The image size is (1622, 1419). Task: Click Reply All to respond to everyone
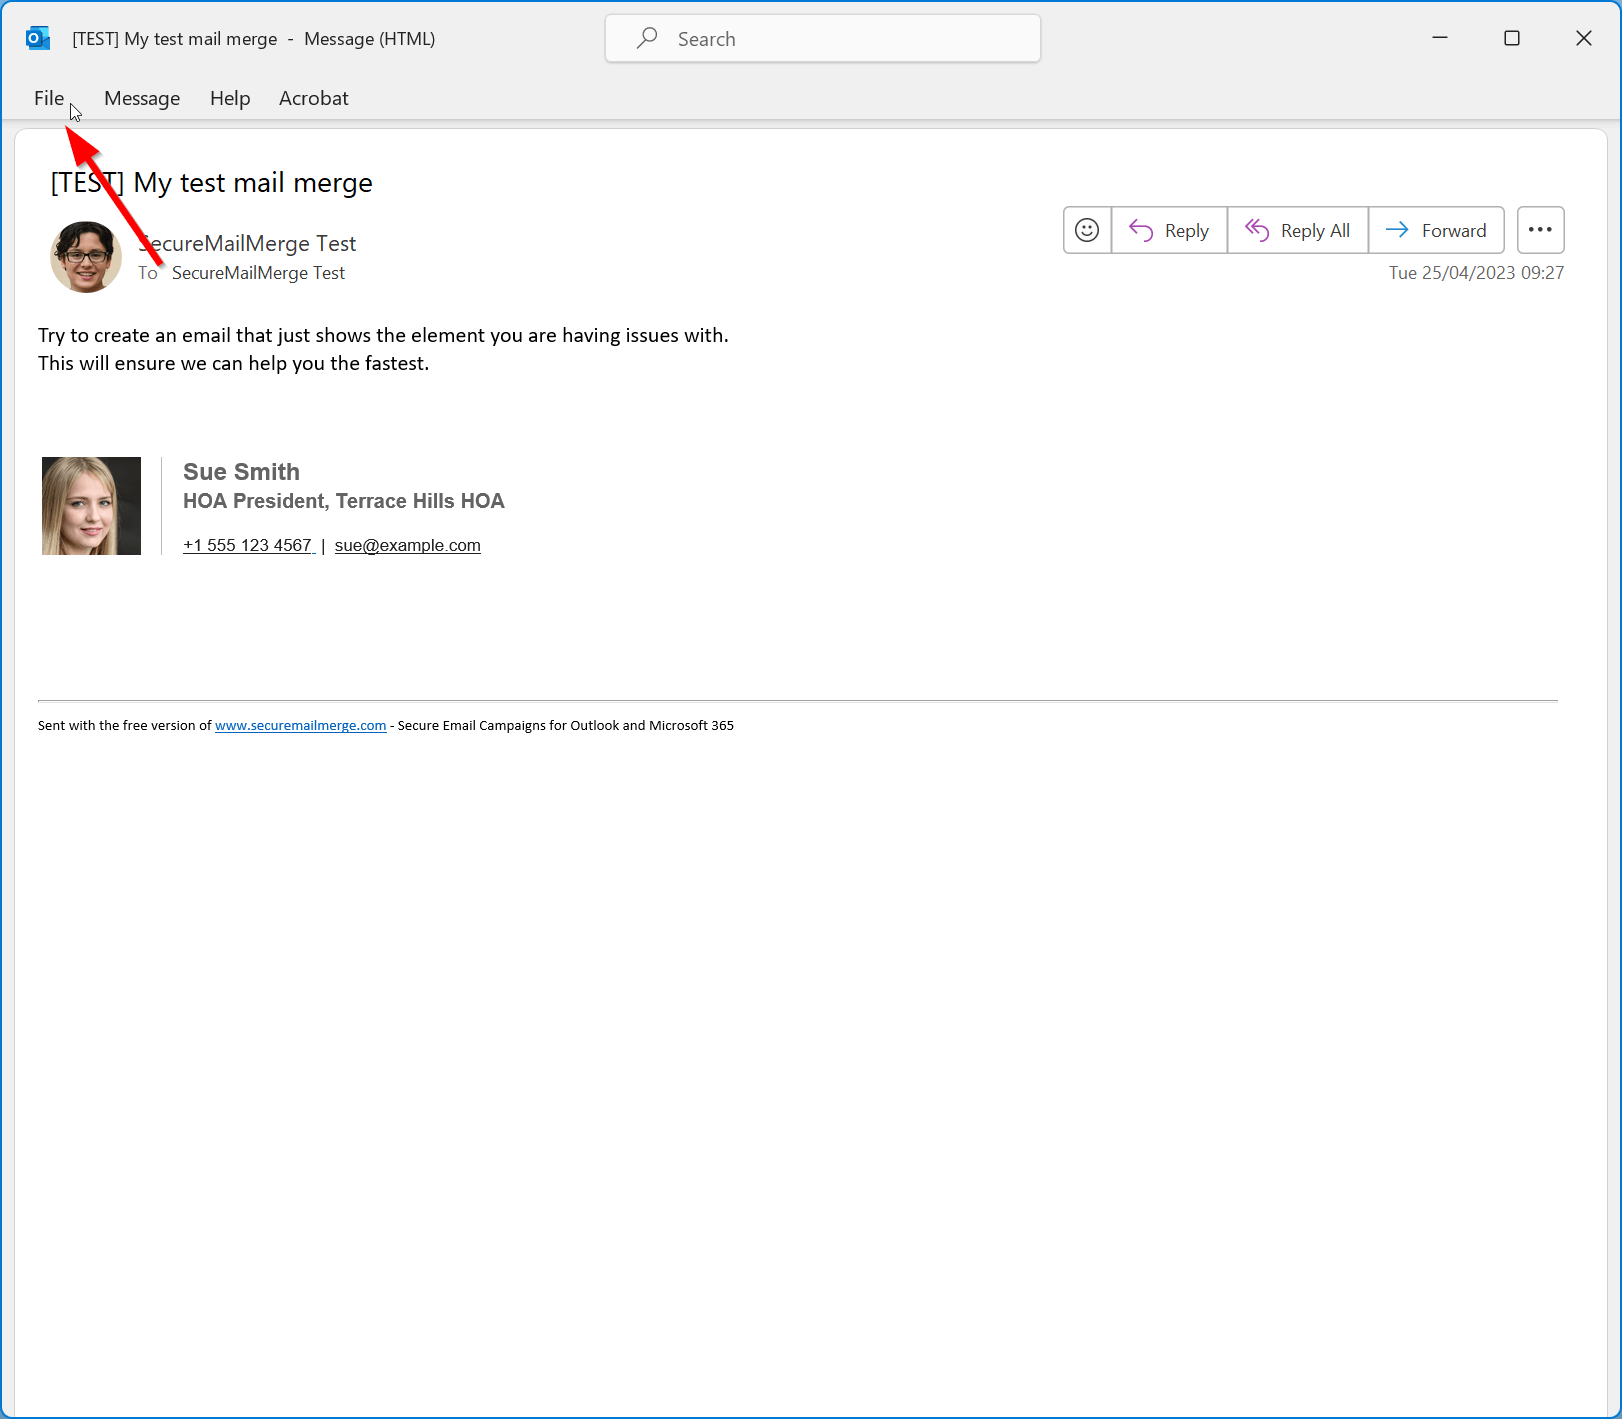(x=1297, y=230)
